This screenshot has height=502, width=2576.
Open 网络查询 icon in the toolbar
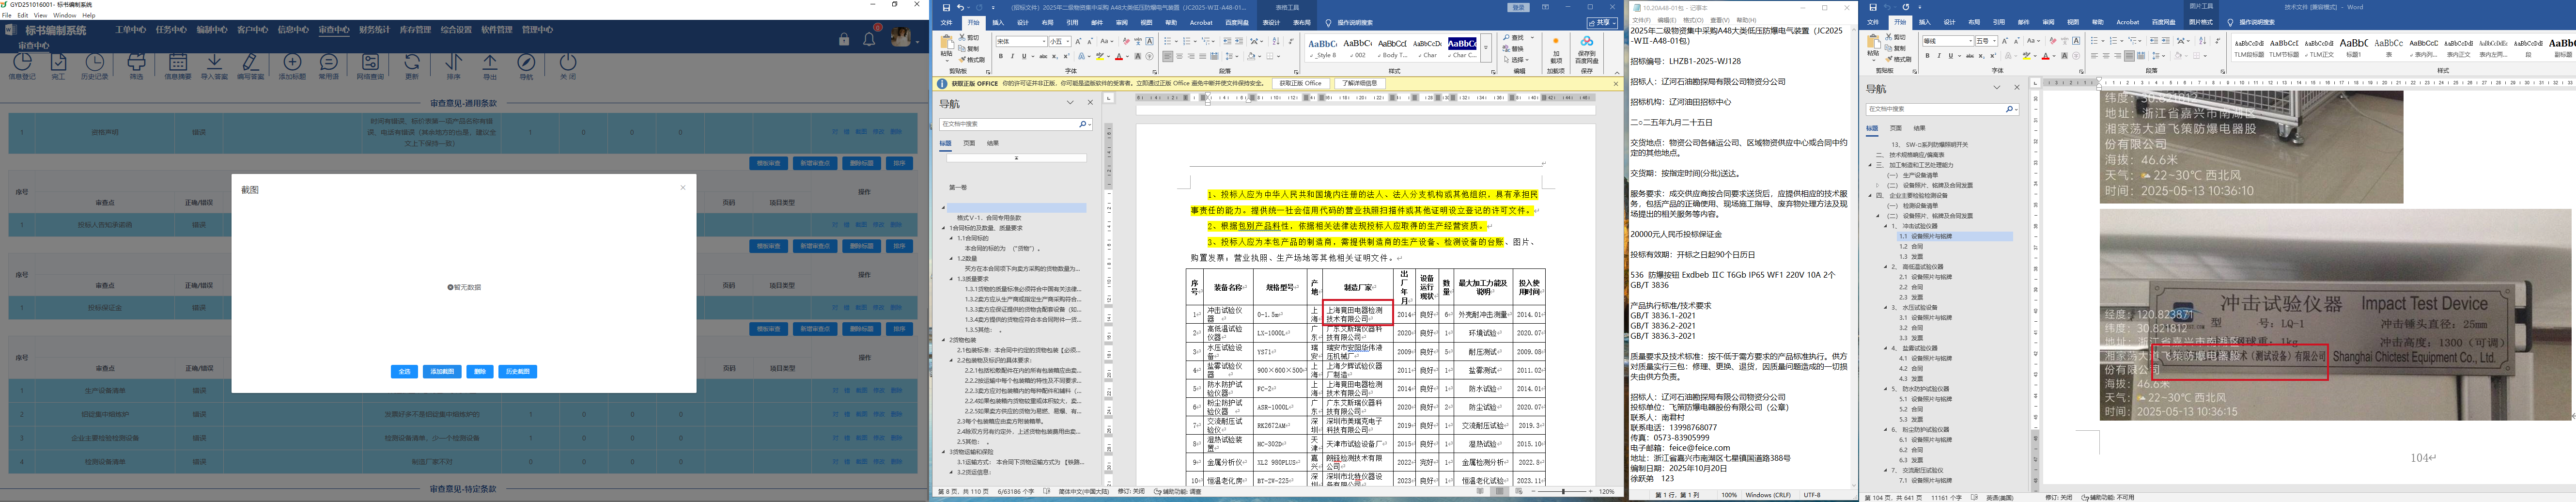click(x=370, y=63)
